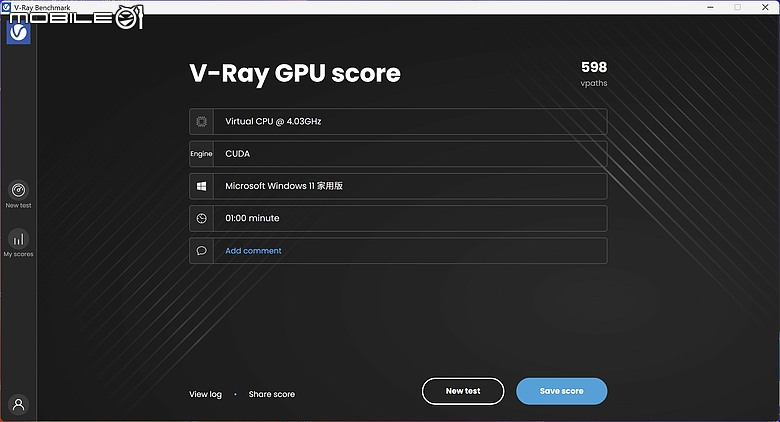
Task: Select the Virtual CPU @ 4.03GHz text
Action: pyautogui.click(x=273, y=121)
